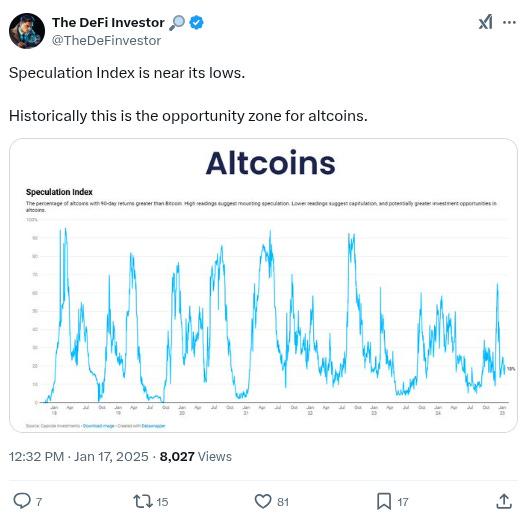Open The DeFi Investor profile avatar
The image size is (530, 517).
(x=27, y=31)
